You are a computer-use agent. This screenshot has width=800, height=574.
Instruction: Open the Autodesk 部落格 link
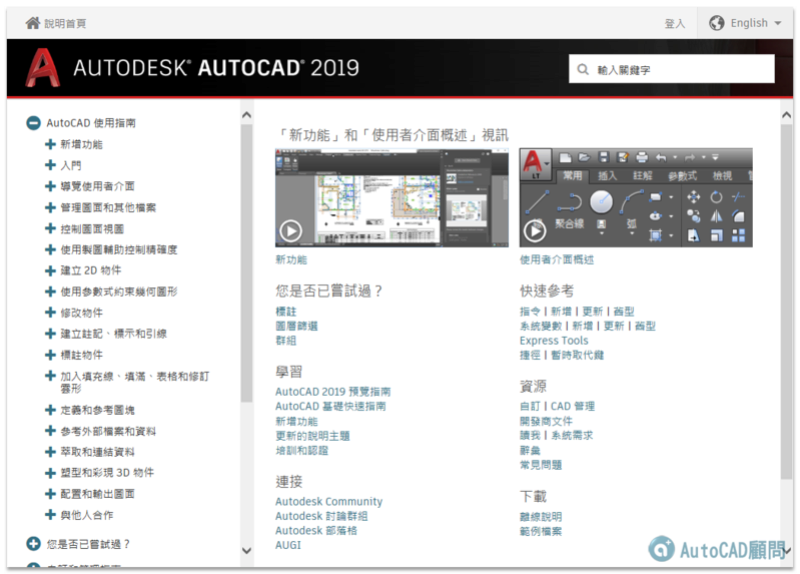316,531
